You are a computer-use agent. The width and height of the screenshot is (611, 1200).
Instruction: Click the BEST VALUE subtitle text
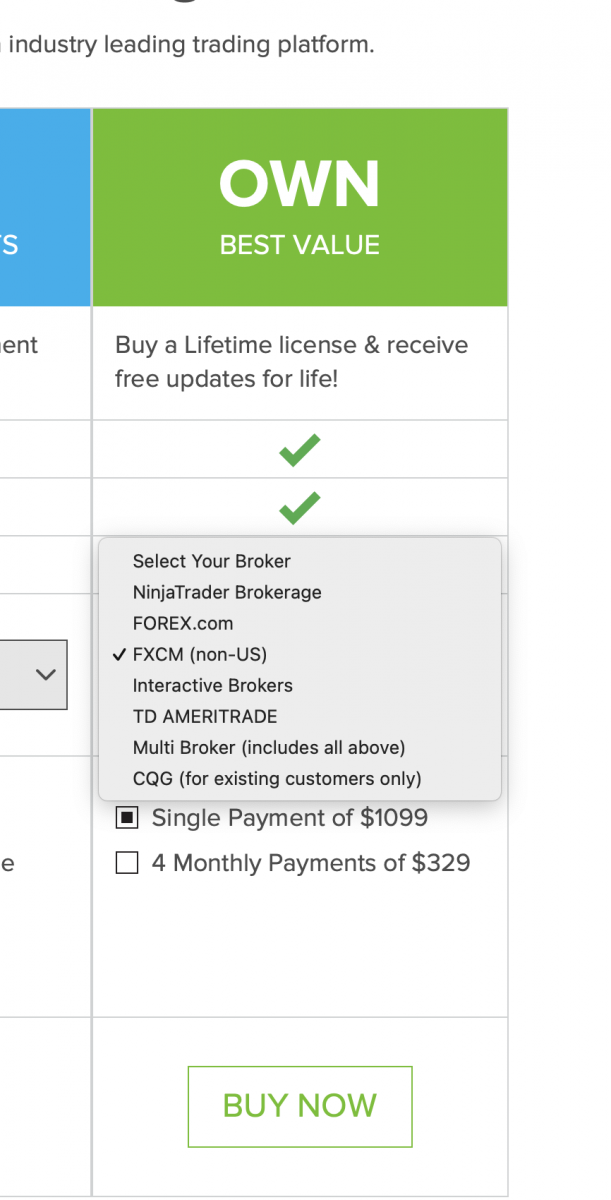click(x=300, y=245)
